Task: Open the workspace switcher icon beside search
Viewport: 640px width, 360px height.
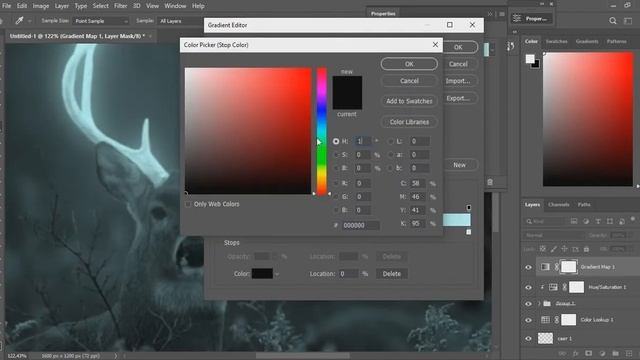Action: click(628, 21)
